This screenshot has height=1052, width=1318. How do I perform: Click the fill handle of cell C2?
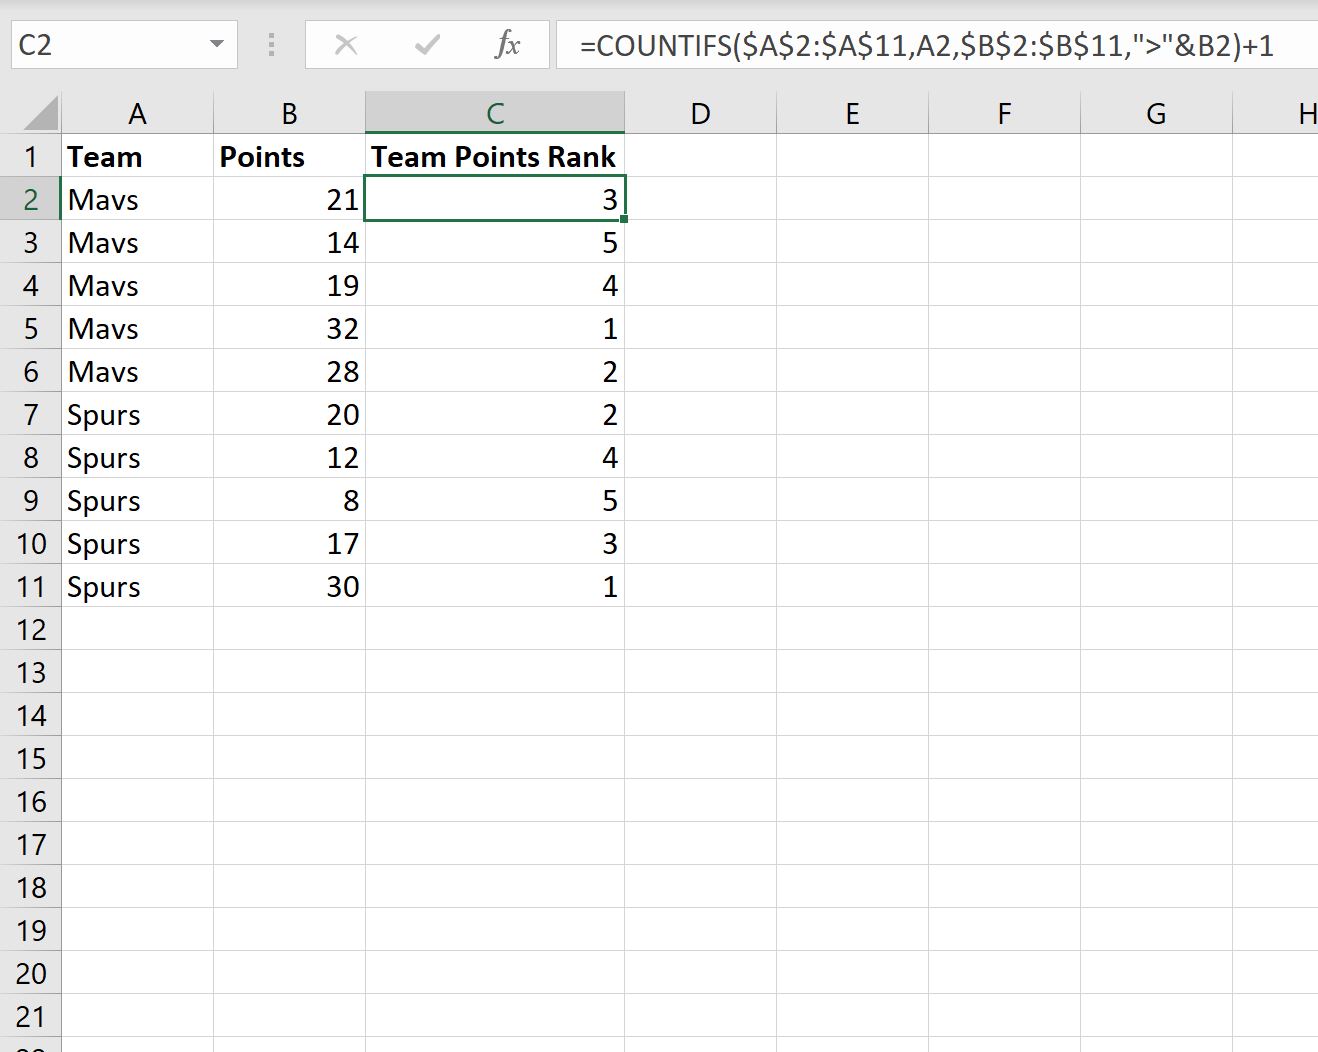624,219
